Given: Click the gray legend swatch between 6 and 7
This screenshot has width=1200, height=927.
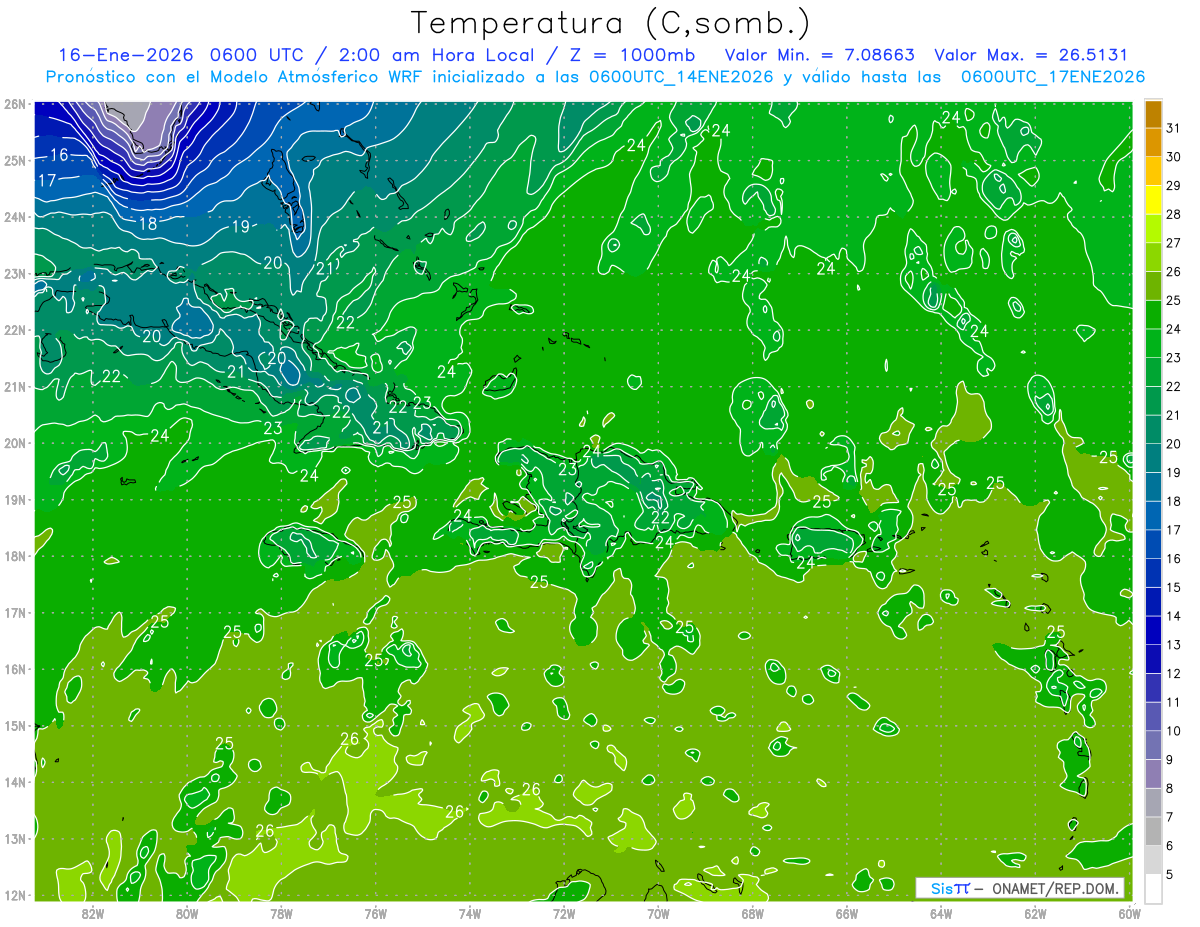Looking at the screenshot, I should tap(1153, 831).
